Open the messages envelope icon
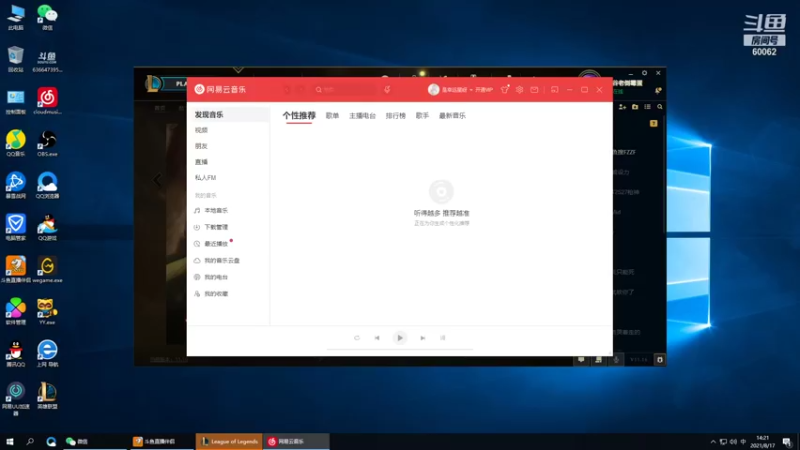800x450 pixels. [x=534, y=90]
